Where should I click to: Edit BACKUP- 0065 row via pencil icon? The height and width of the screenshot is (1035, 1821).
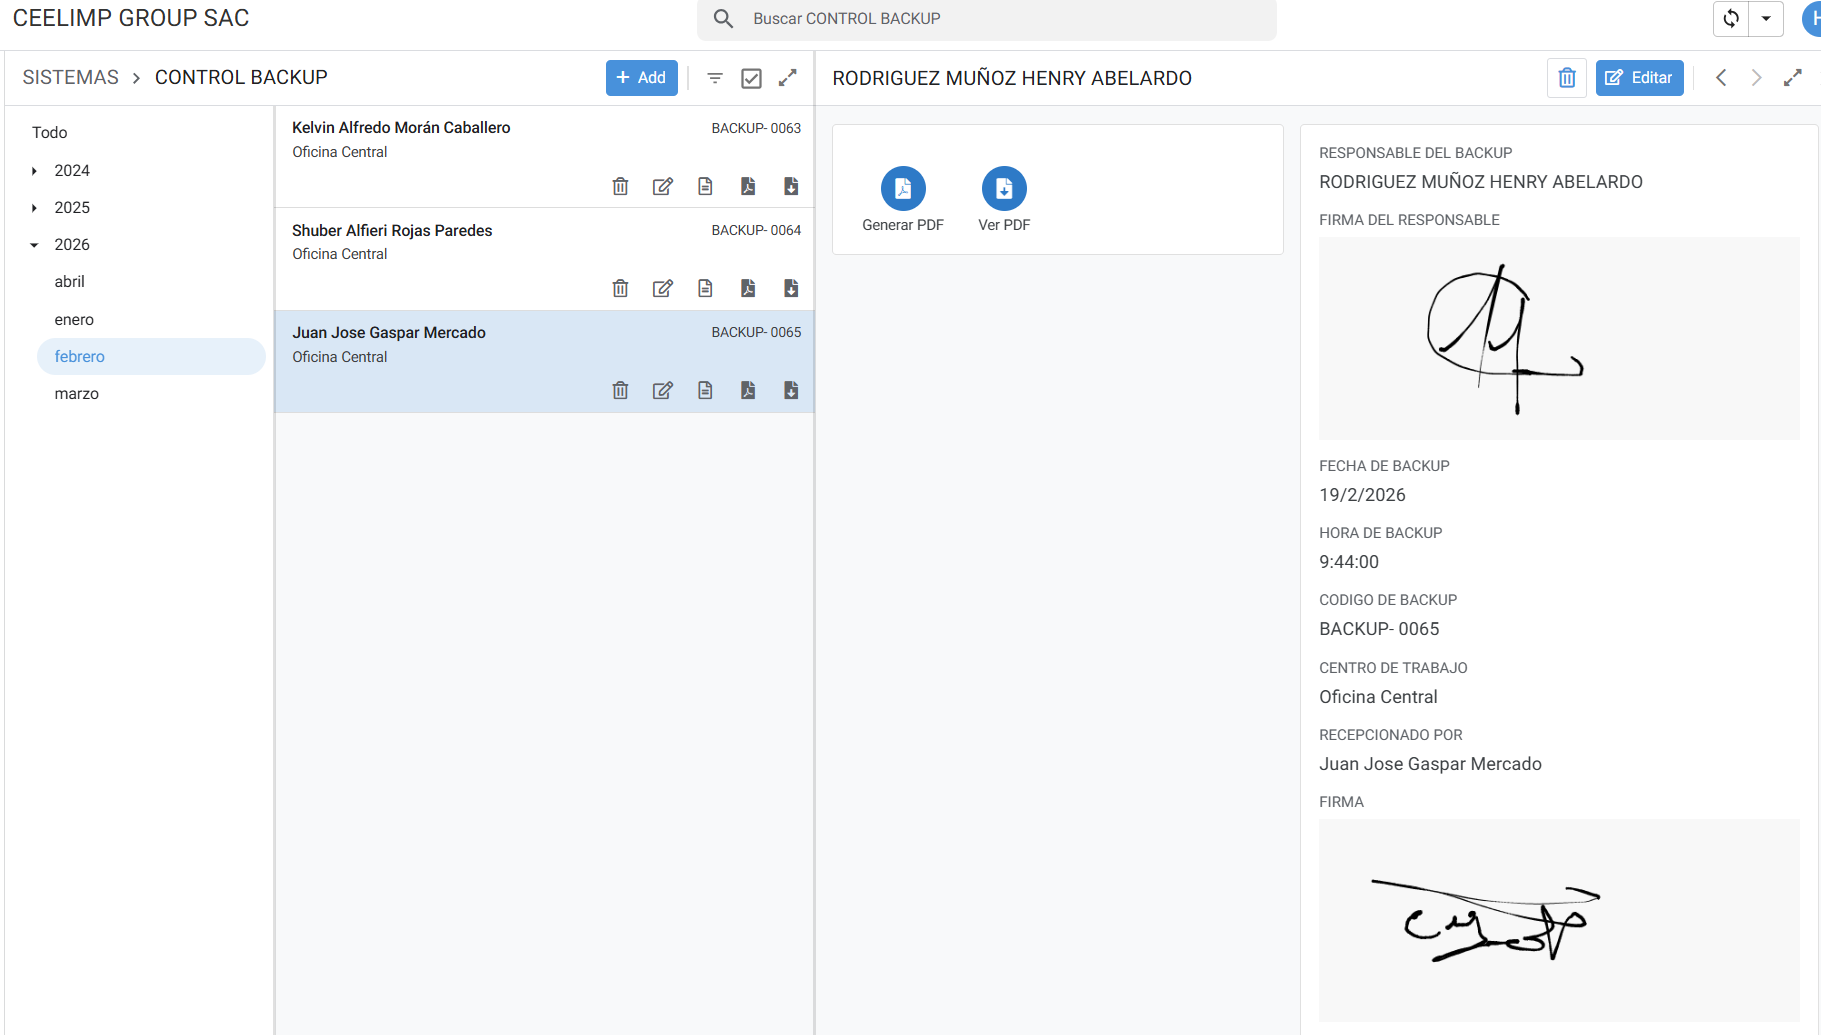[x=663, y=390]
